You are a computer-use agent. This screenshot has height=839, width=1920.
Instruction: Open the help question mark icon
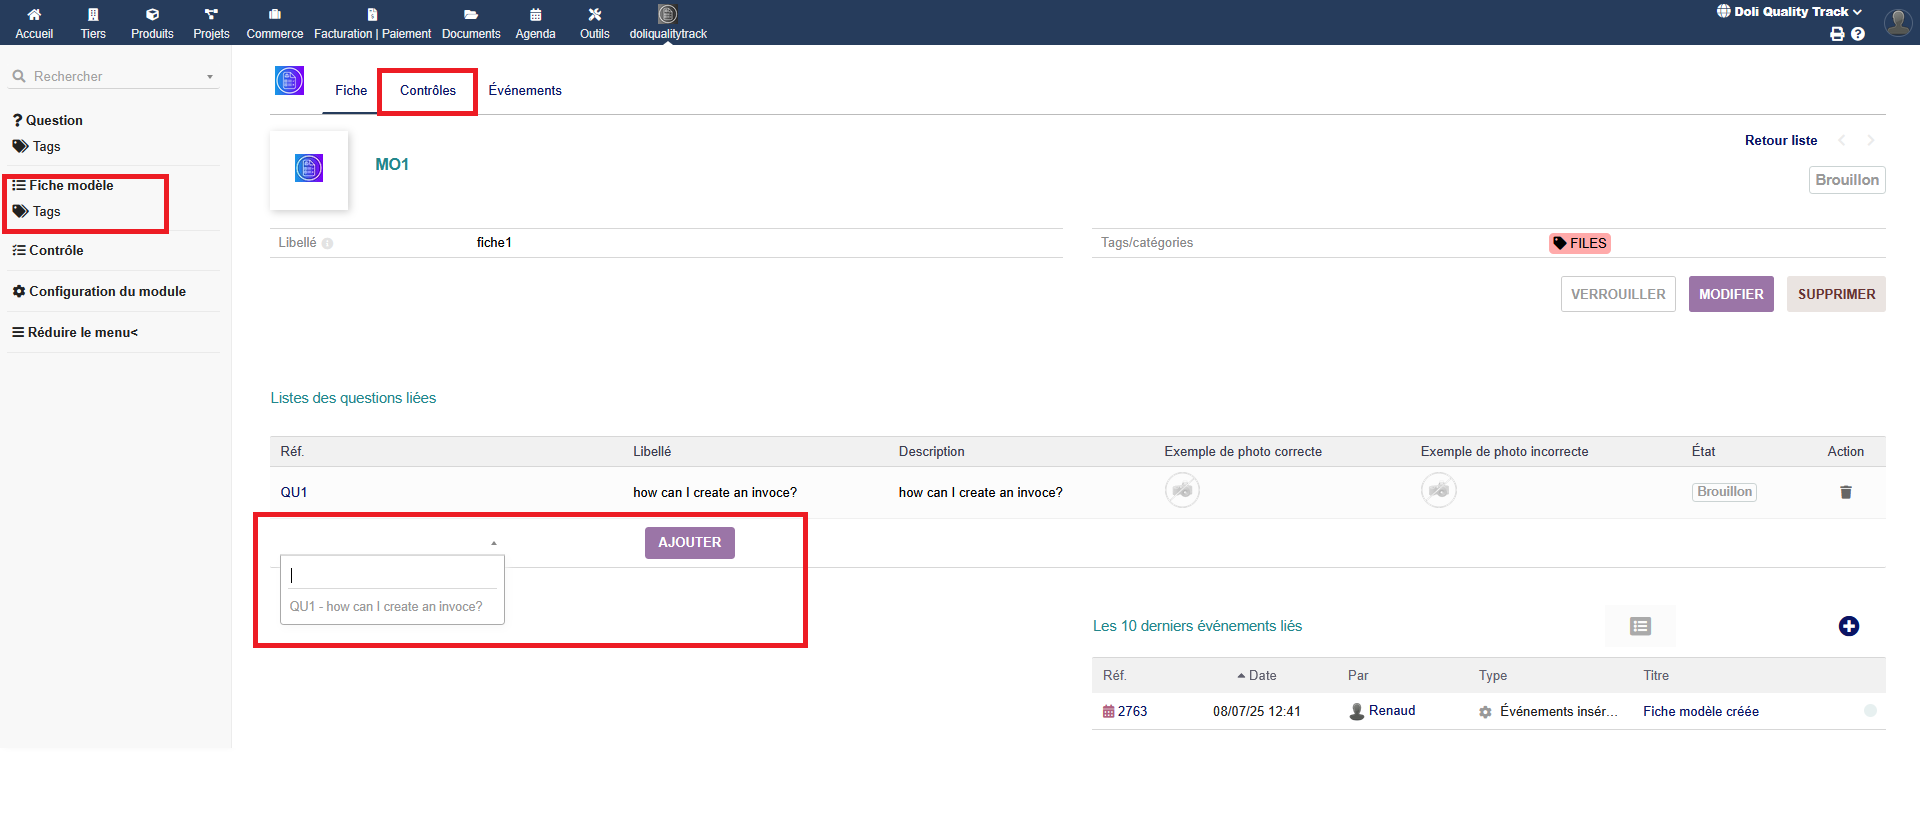click(x=1858, y=34)
